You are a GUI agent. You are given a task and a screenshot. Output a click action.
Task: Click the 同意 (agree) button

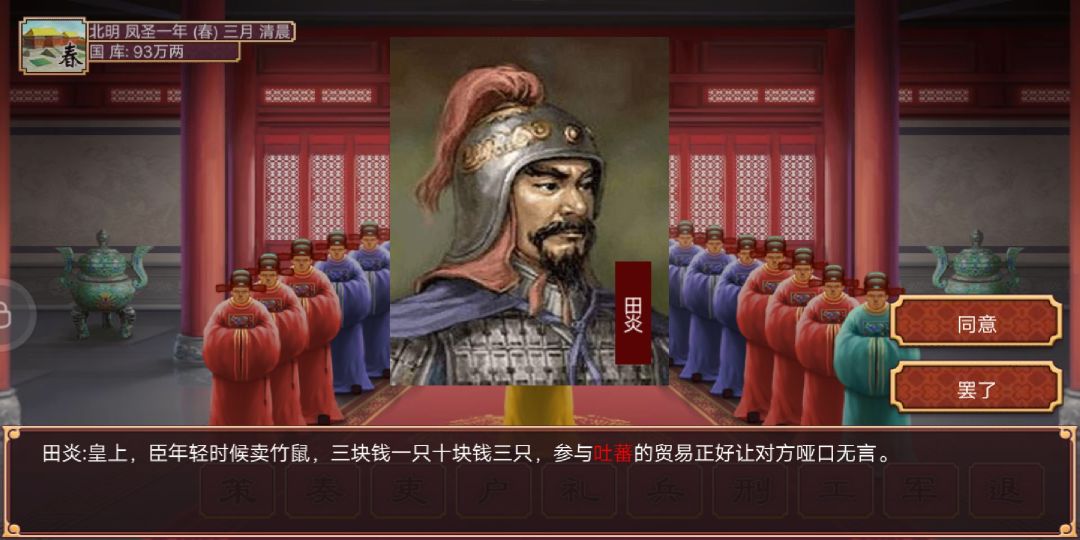976,321
